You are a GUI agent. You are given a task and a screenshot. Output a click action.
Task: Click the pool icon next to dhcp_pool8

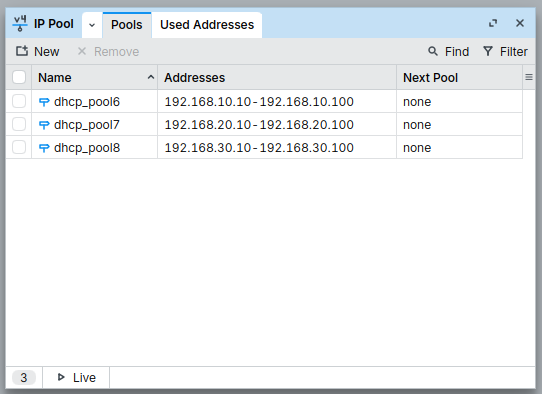(x=44, y=148)
